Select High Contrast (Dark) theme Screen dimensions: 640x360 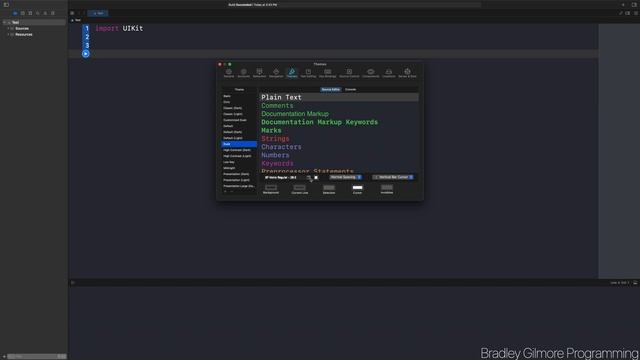point(239,150)
